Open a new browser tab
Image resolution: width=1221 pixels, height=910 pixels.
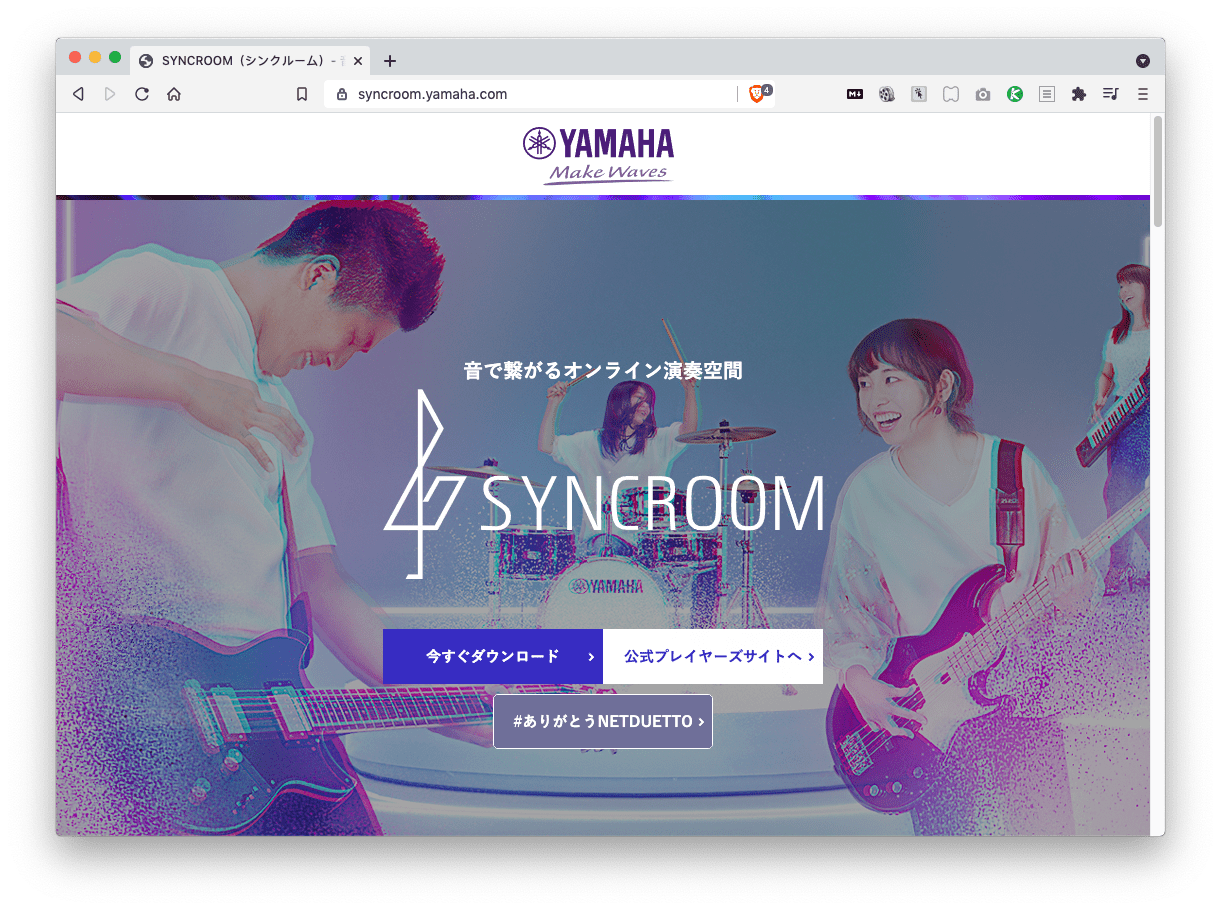click(390, 60)
